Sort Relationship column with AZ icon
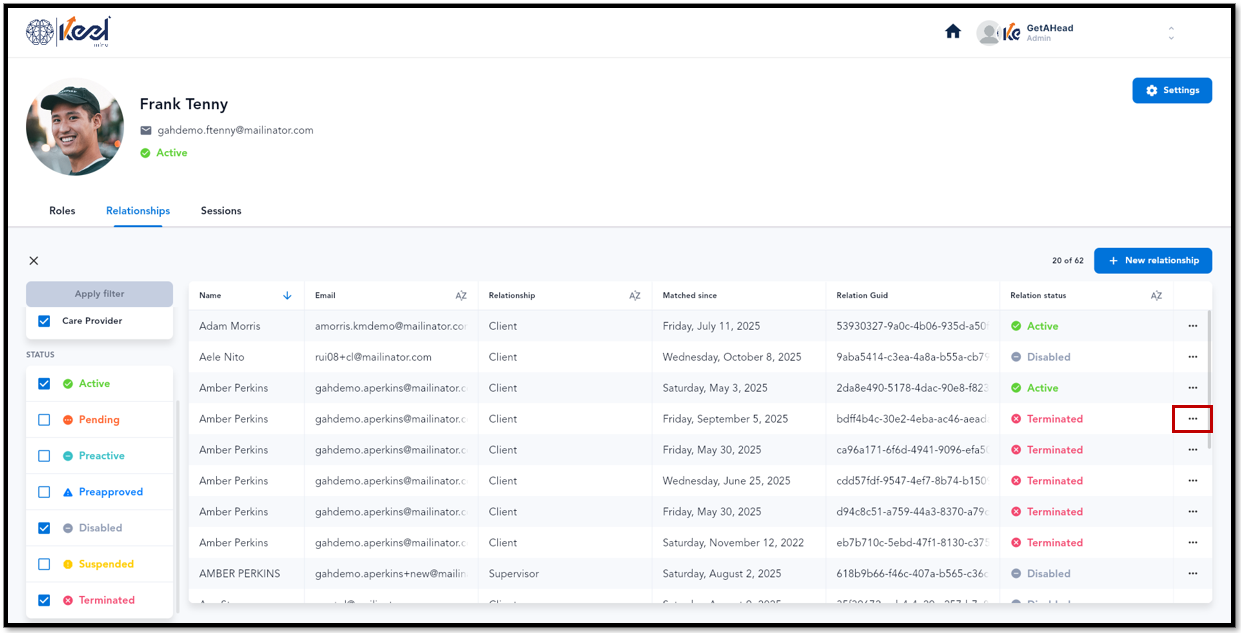Viewport: 1241px width, 633px height. coord(635,296)
